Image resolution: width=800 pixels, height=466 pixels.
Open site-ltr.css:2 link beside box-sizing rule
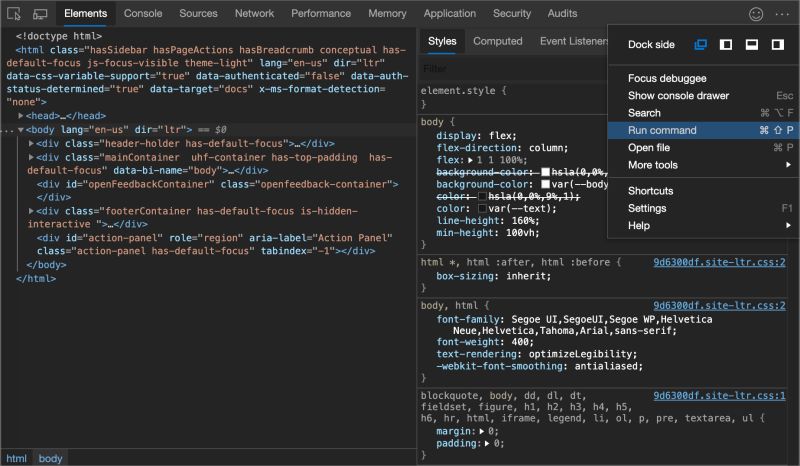tap(719, 262)
